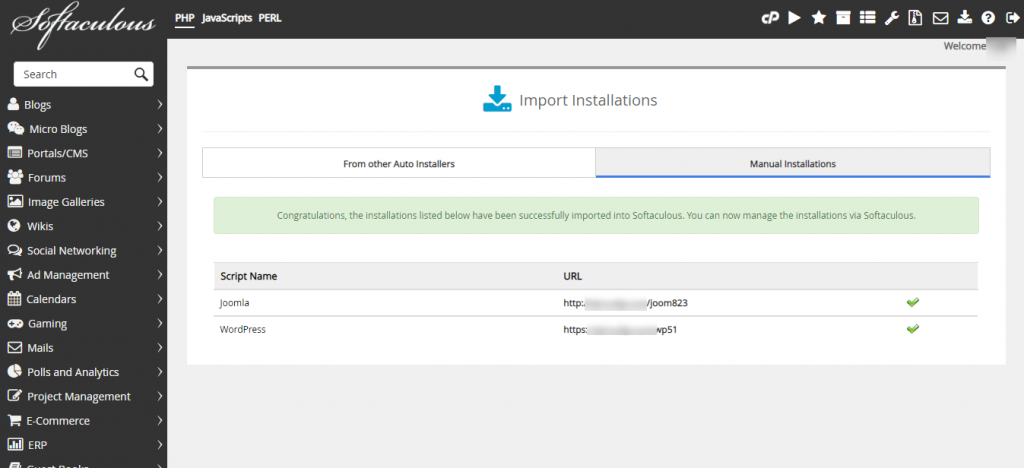This screenshot has height=468, width=1024.
Task: Show all installations via the box icon
Action: tap(843, 18)
